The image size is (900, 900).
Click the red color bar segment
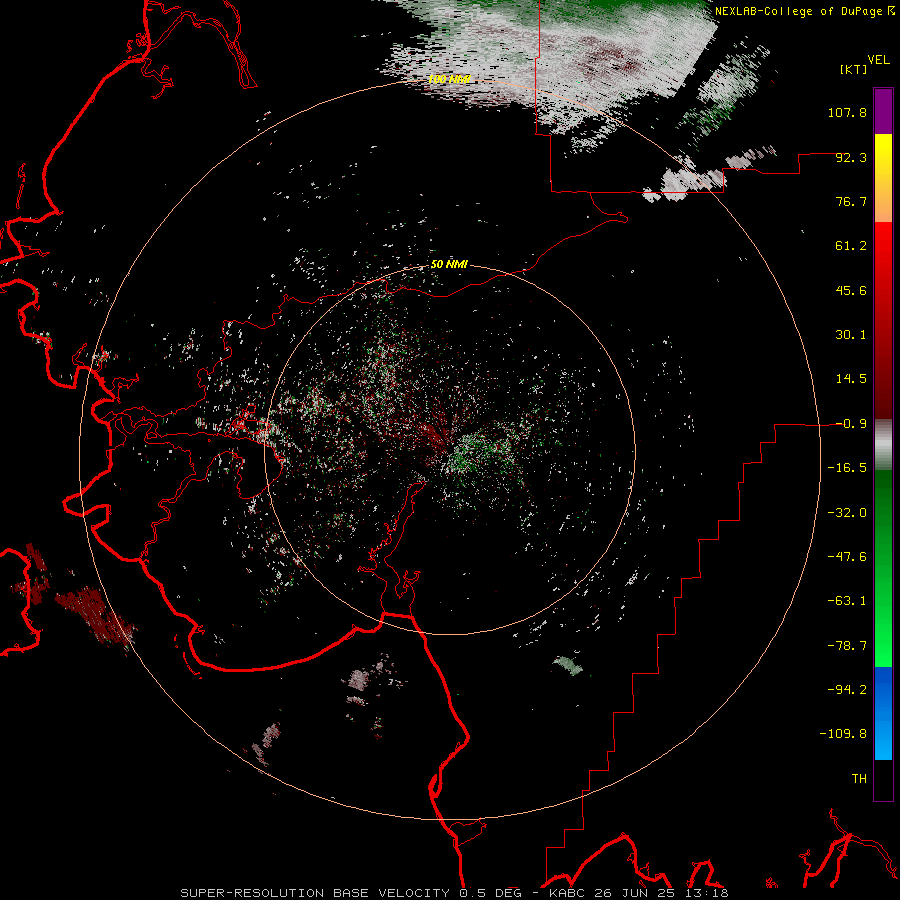pos(883,320)
